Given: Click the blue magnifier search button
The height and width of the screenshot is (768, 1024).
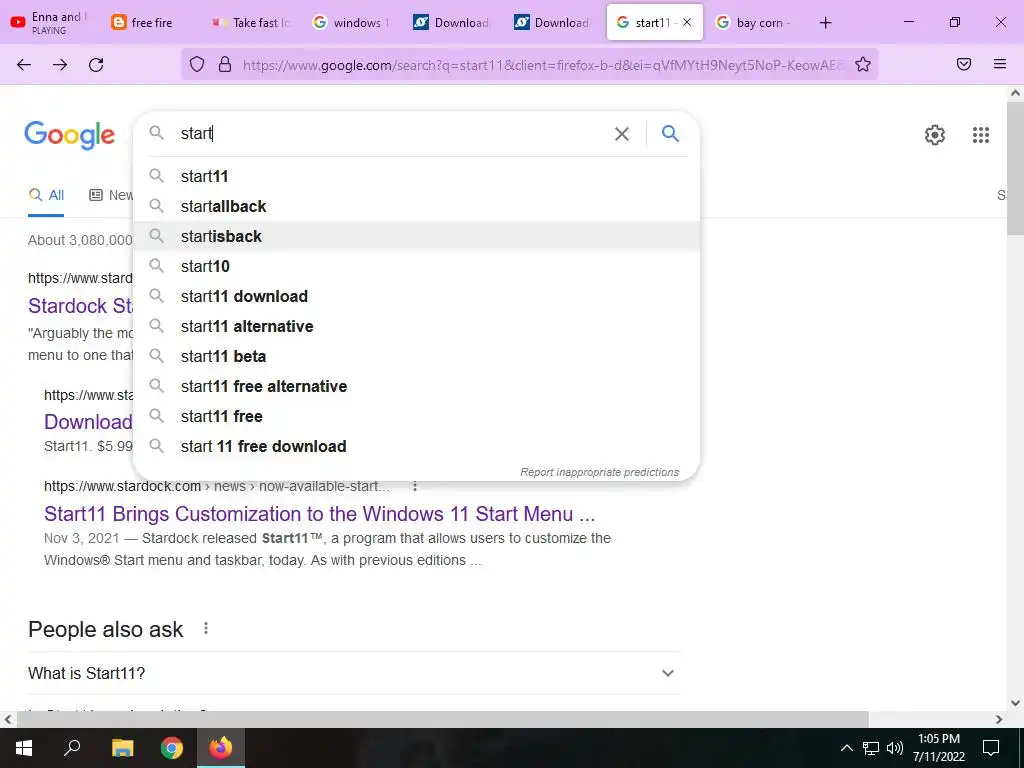Looking at the screenshot, I should point(670,133).
